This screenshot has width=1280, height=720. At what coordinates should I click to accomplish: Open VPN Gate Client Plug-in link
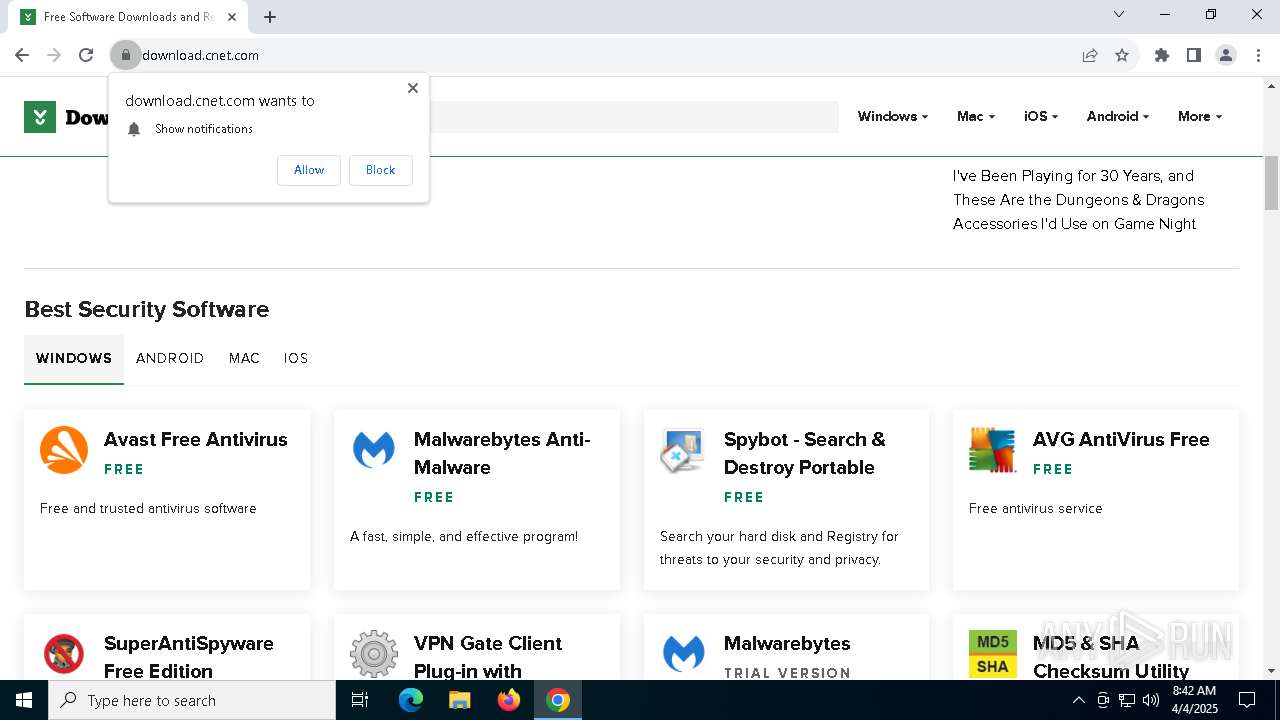click(x=488, y=657)
